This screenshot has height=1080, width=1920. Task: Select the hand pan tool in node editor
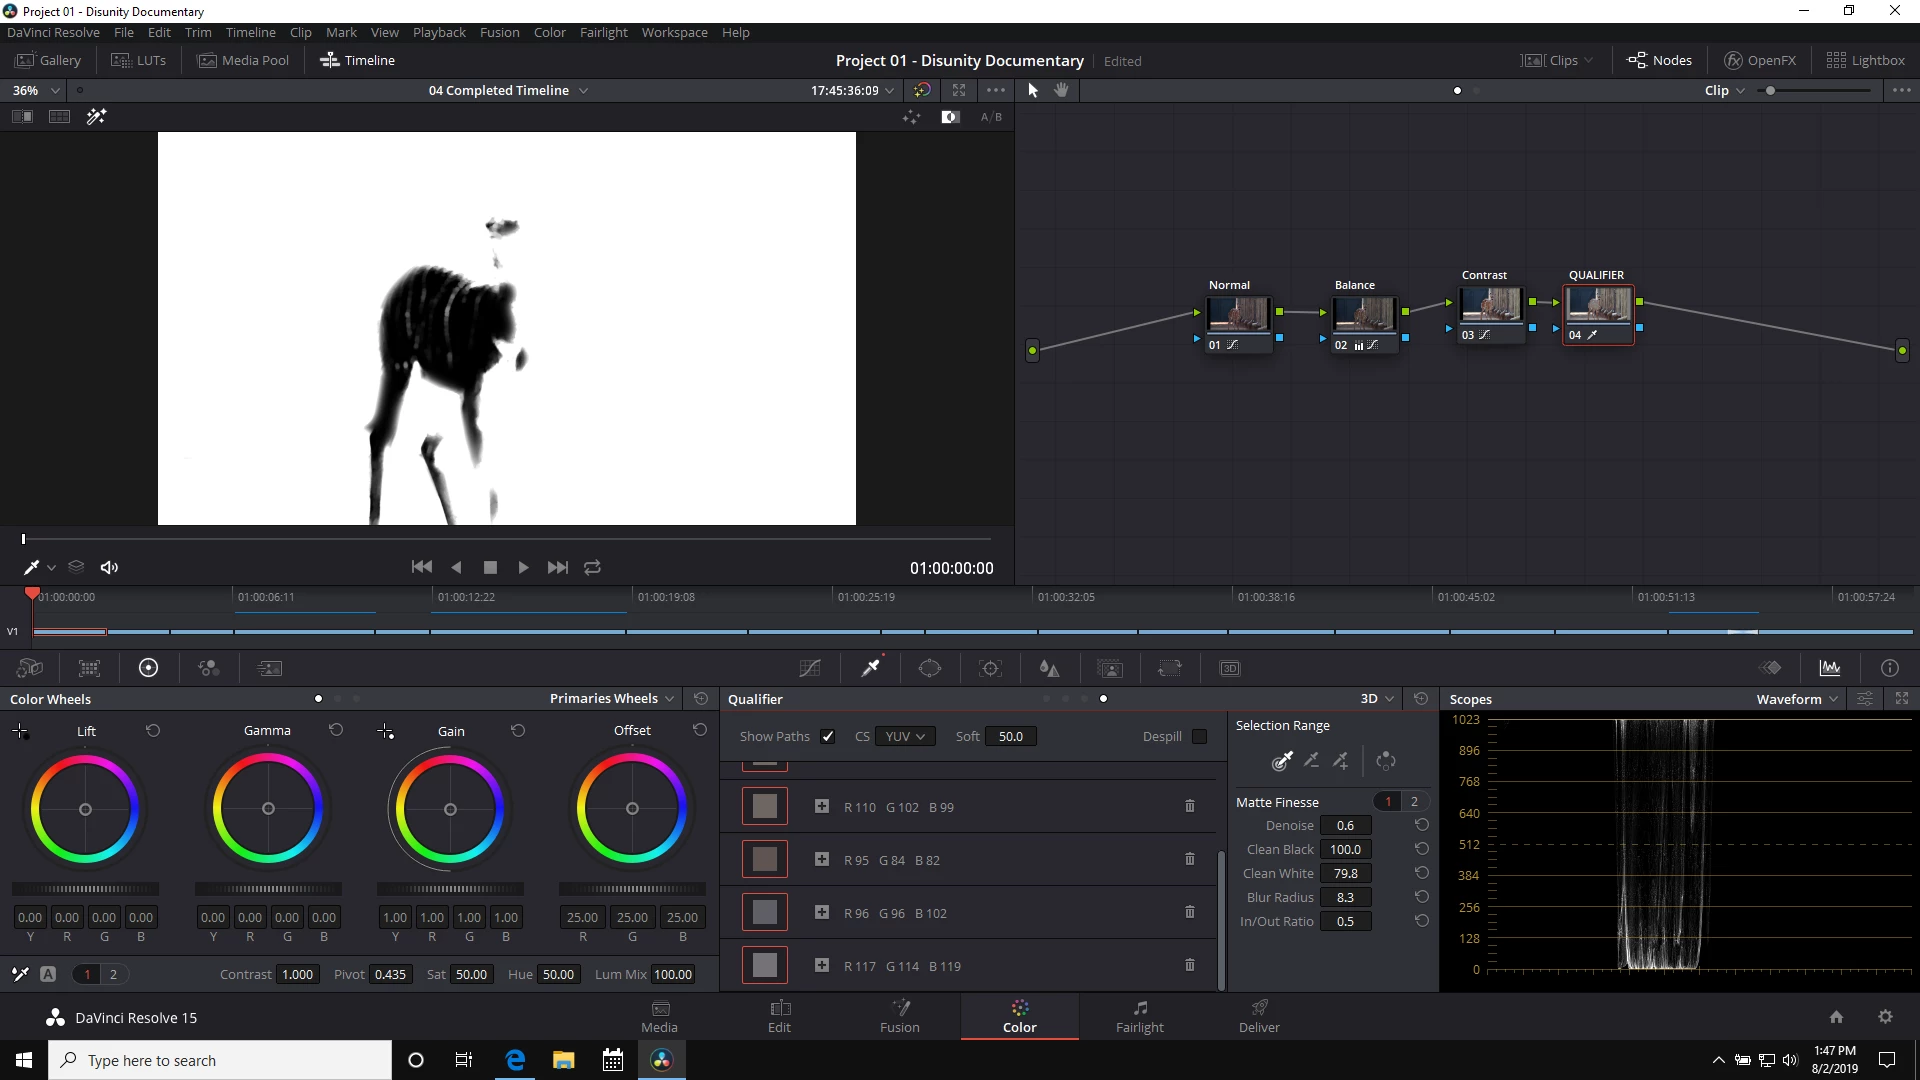click(1061, 90)
